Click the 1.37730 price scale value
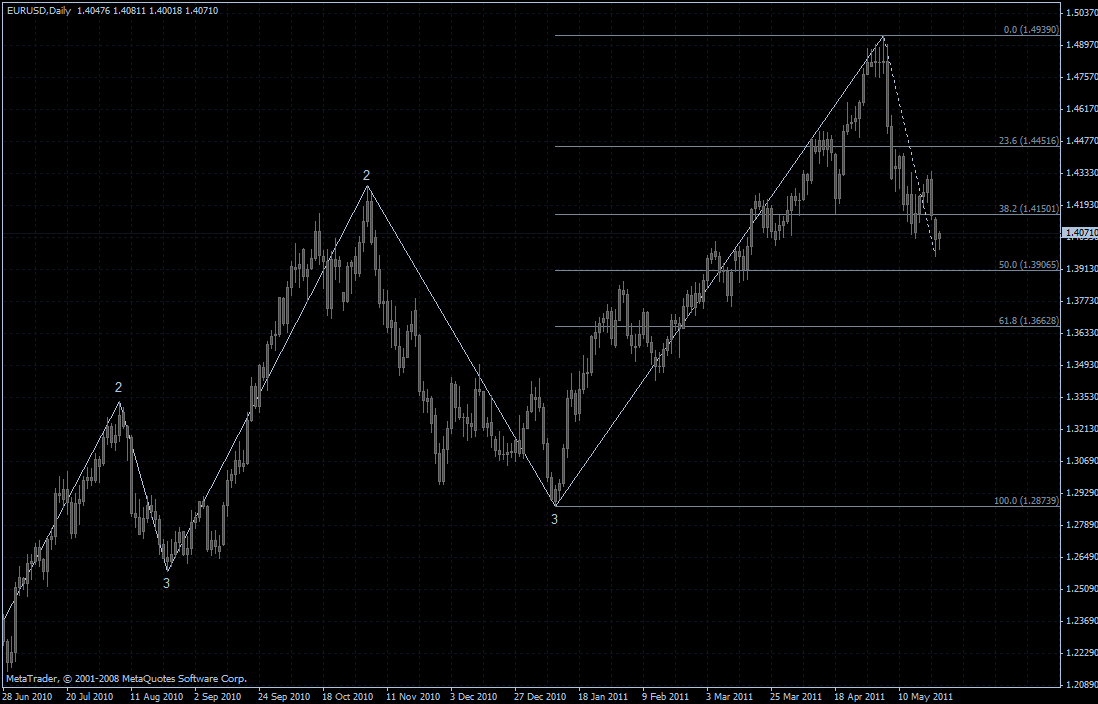Image resolution: width=1098 pixels, height=704 pixels. pyautogui.click(x=1082, y=301)
